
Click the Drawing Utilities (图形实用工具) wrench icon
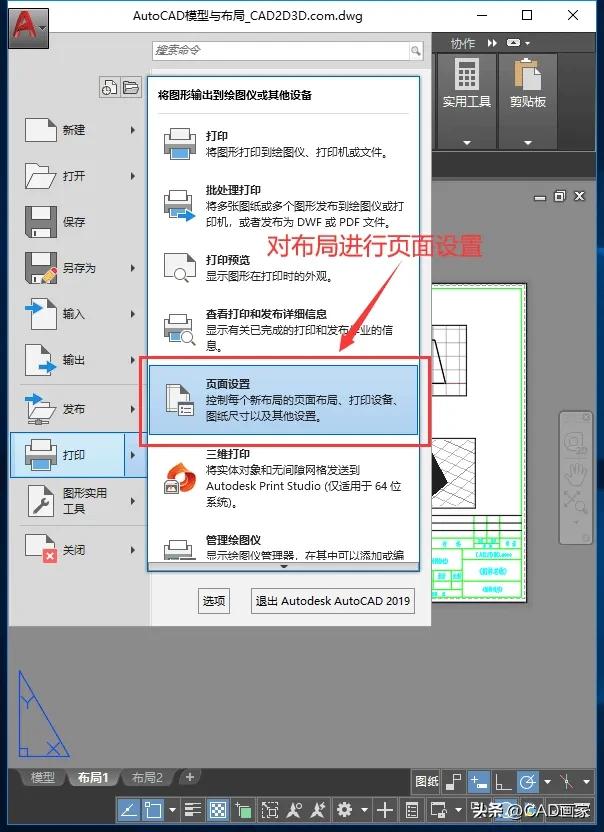click(x=41, y=501)
